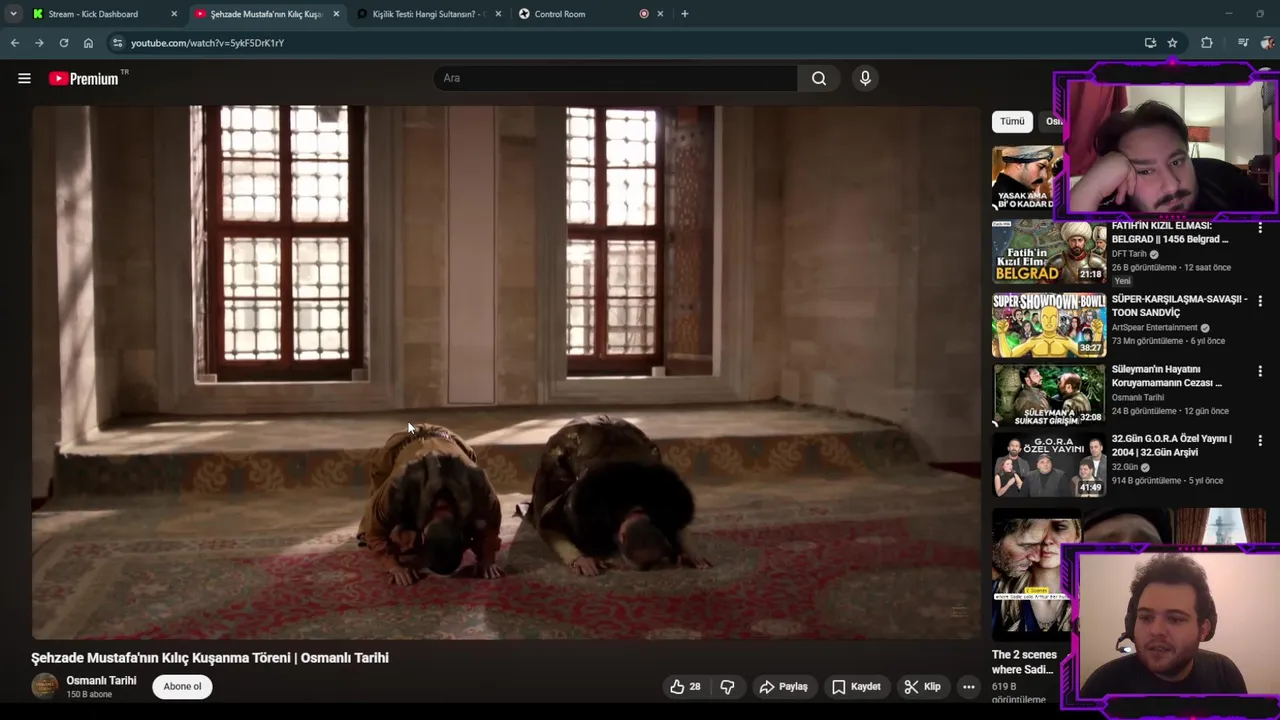Create a clip with Klip button
This screenshot has height=720, width=1280.
pos(922,687)
